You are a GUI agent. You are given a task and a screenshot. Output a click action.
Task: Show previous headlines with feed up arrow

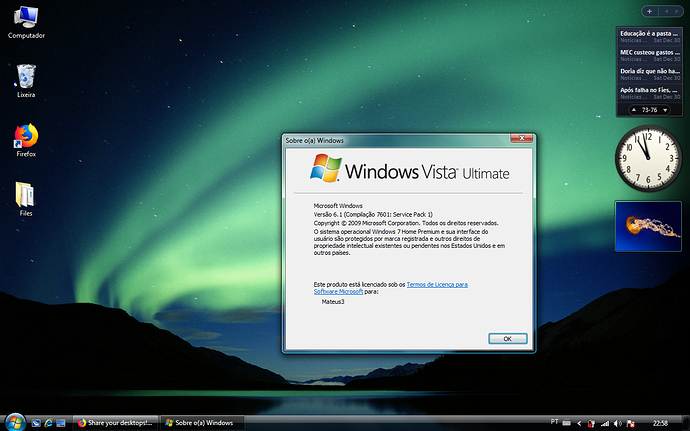pos(634,110)
